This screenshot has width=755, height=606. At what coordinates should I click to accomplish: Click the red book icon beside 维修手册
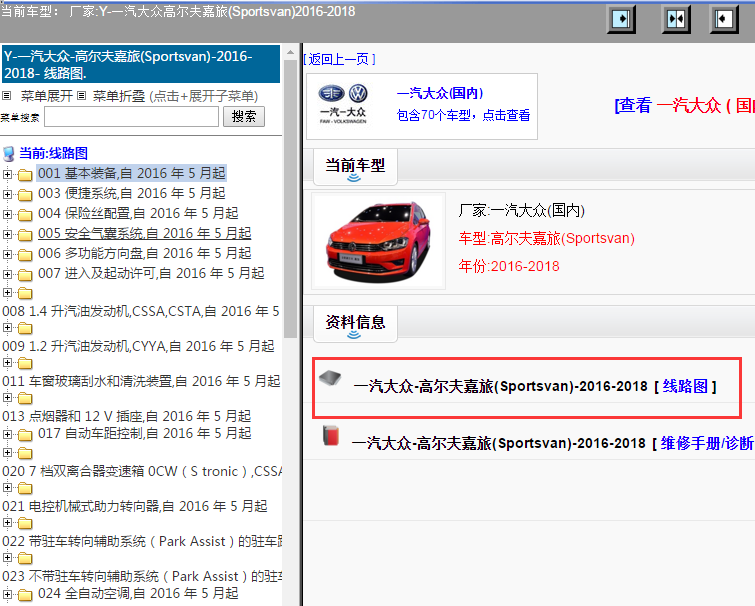(331, 436)
